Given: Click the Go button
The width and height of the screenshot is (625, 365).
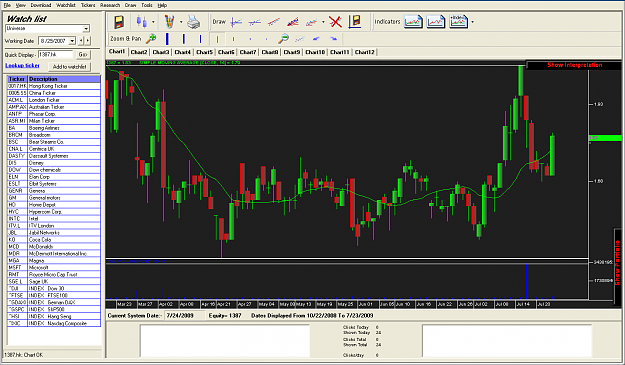Looking at the screenshot, I should click(x=83, y=55).
